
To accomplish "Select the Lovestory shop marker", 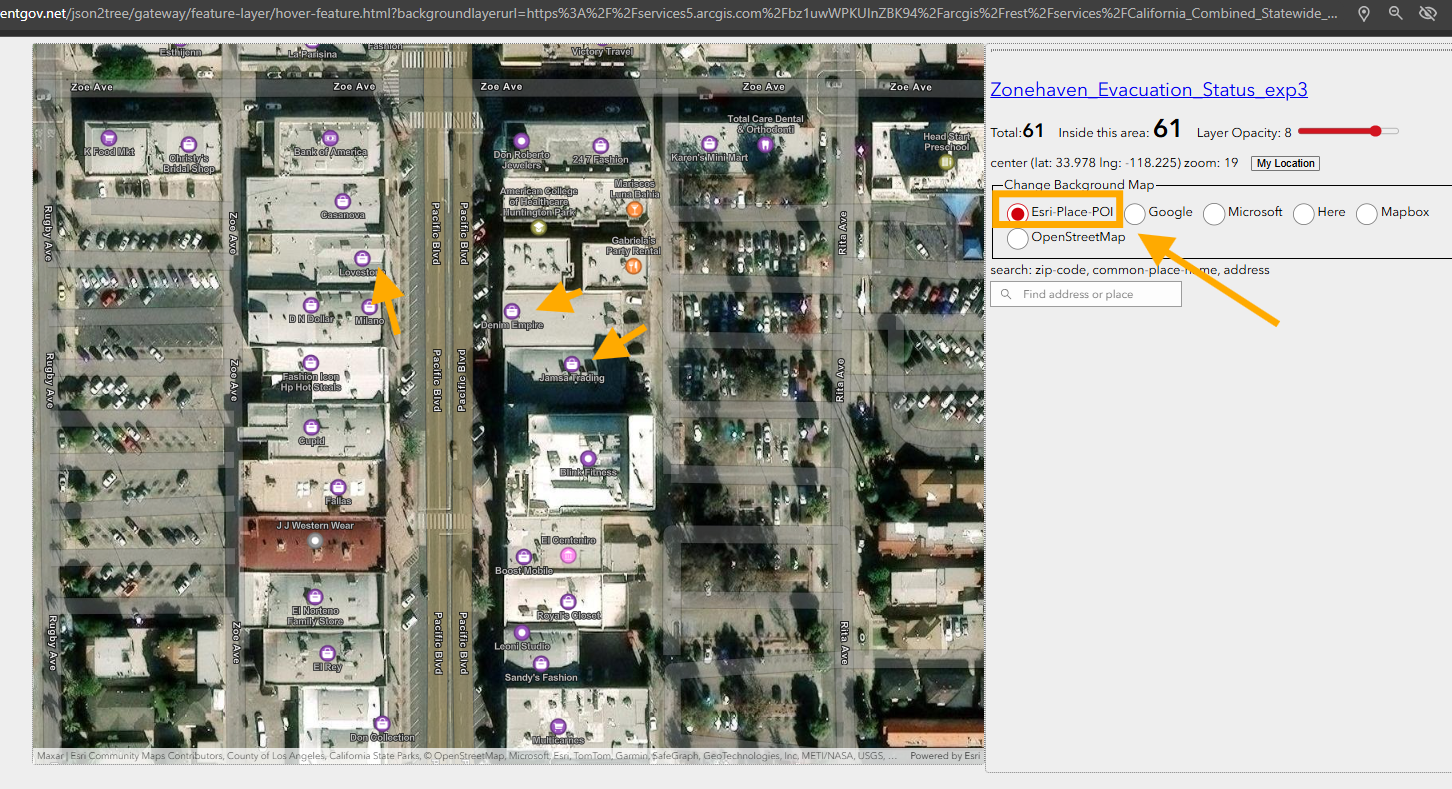I will pos(362,258).
